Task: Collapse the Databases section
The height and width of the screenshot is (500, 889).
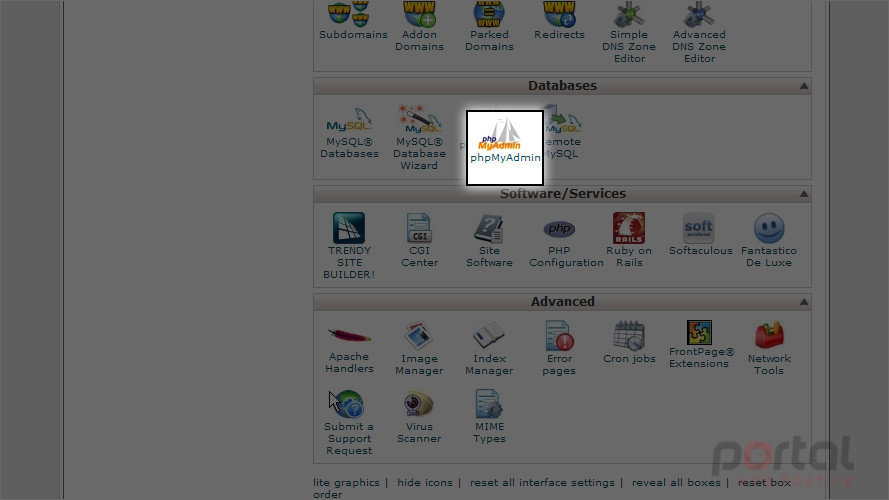Action: [804, 86]
